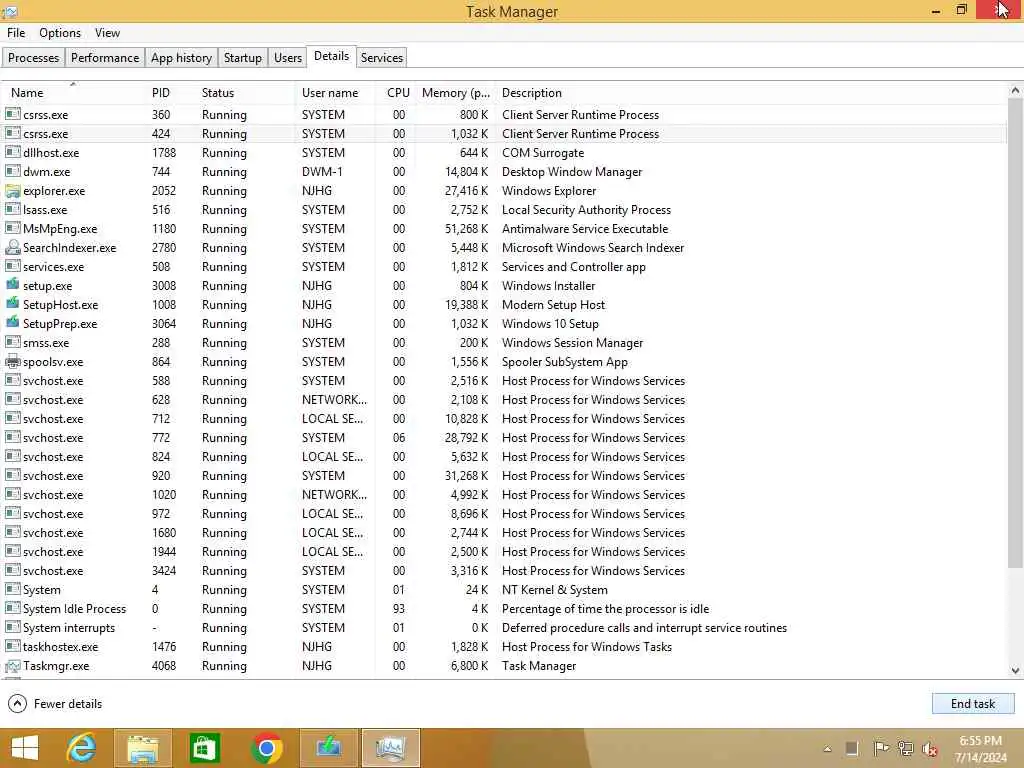Sort by the PID column header
This screenshot has height=768, width=1024.
click(170, 93)
